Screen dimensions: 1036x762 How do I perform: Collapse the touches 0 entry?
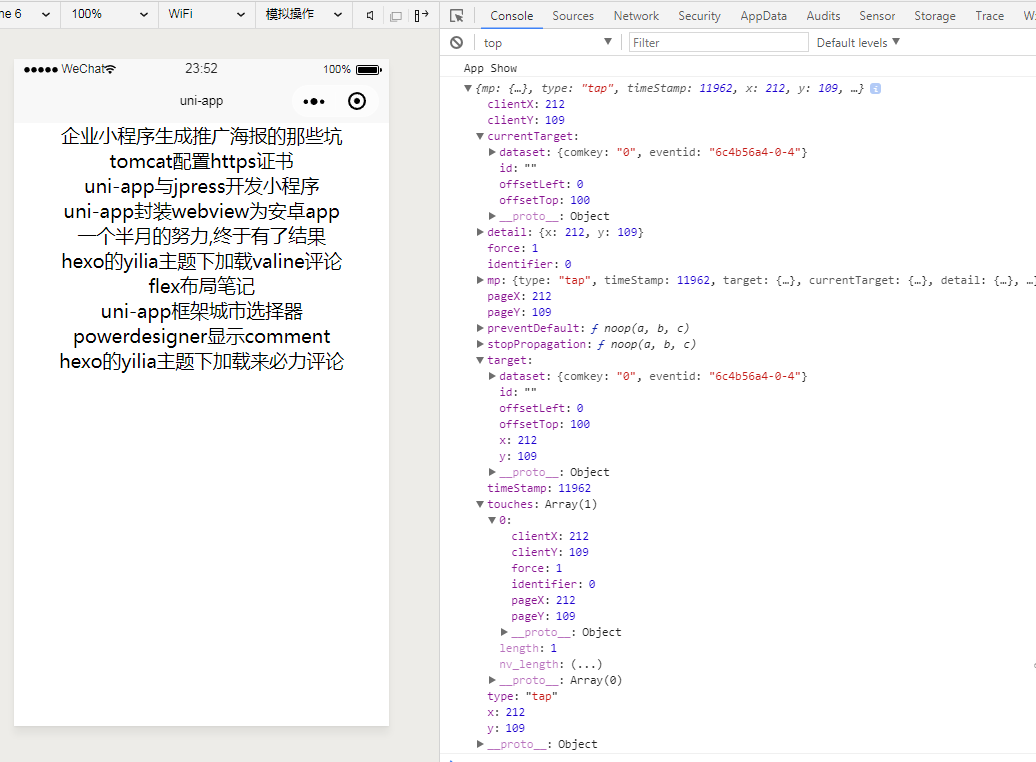tap(492, 520)
